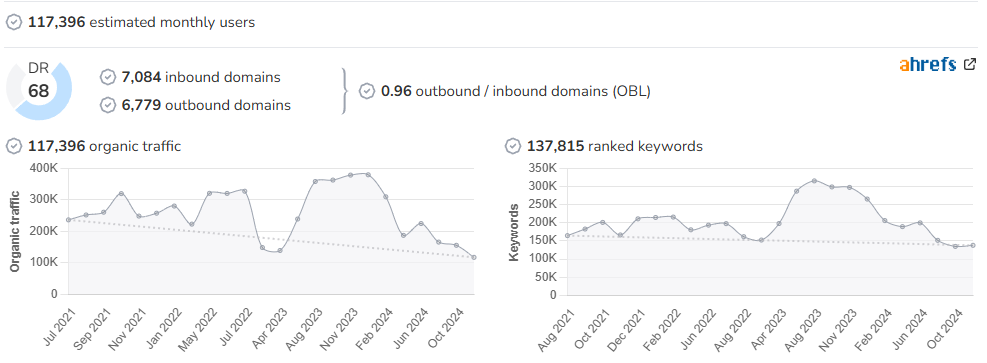Click the check icon next to outbound domains
987x363 pixels.
tap(108, 105)
